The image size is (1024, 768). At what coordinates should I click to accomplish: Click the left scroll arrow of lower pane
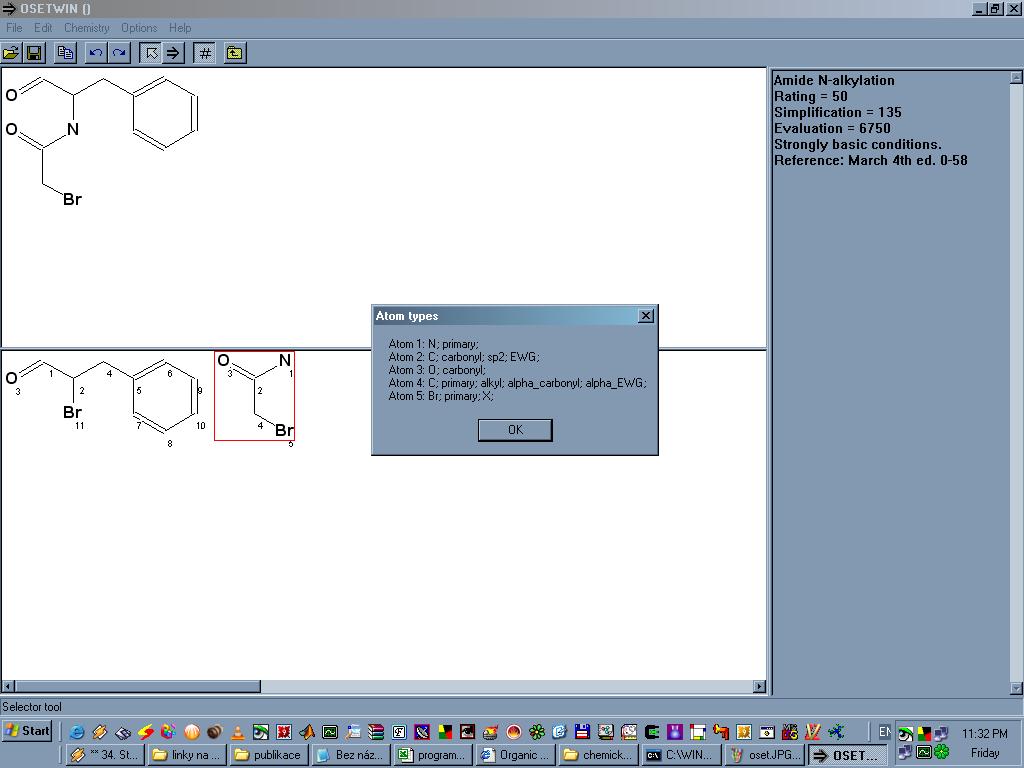point(8,686)
